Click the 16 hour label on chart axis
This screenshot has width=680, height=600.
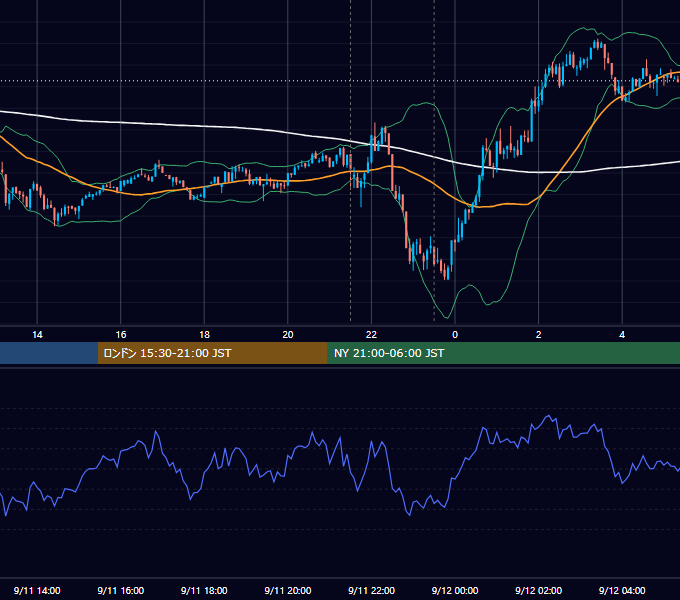point(121,335)
